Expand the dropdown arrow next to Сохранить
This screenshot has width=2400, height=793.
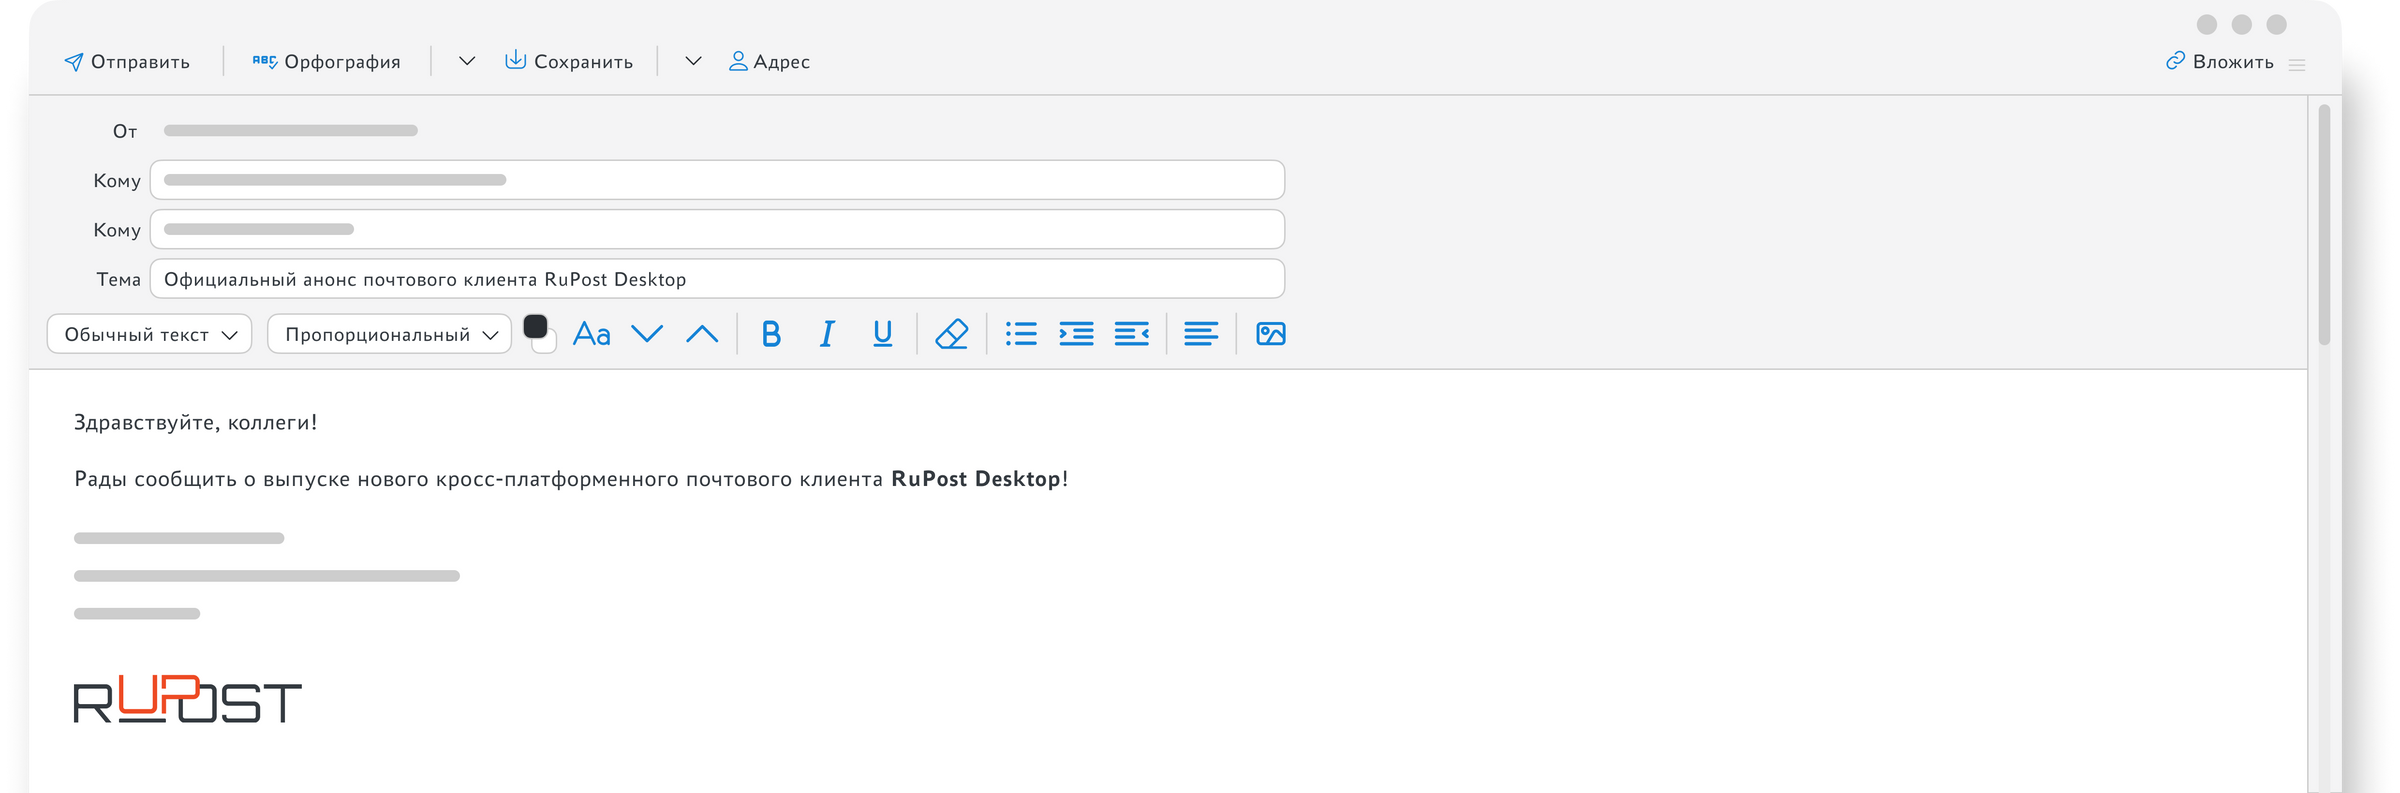click(693, 62)
